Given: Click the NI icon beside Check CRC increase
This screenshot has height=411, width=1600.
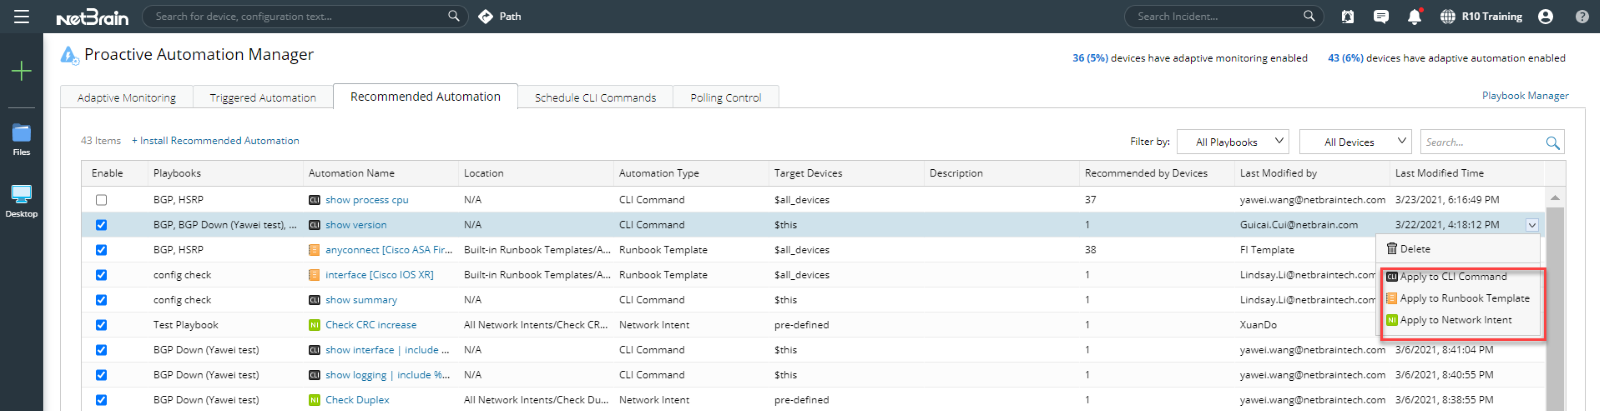Looking at the screenshot, I should pyautogui.click(x=314, y=325).
